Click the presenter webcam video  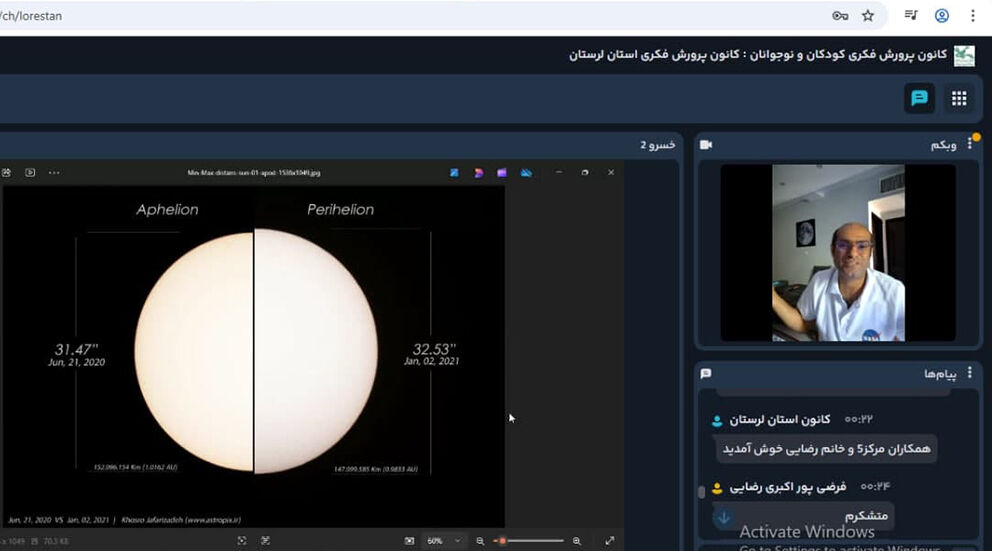pyautogui.click(x=838, y=252)
